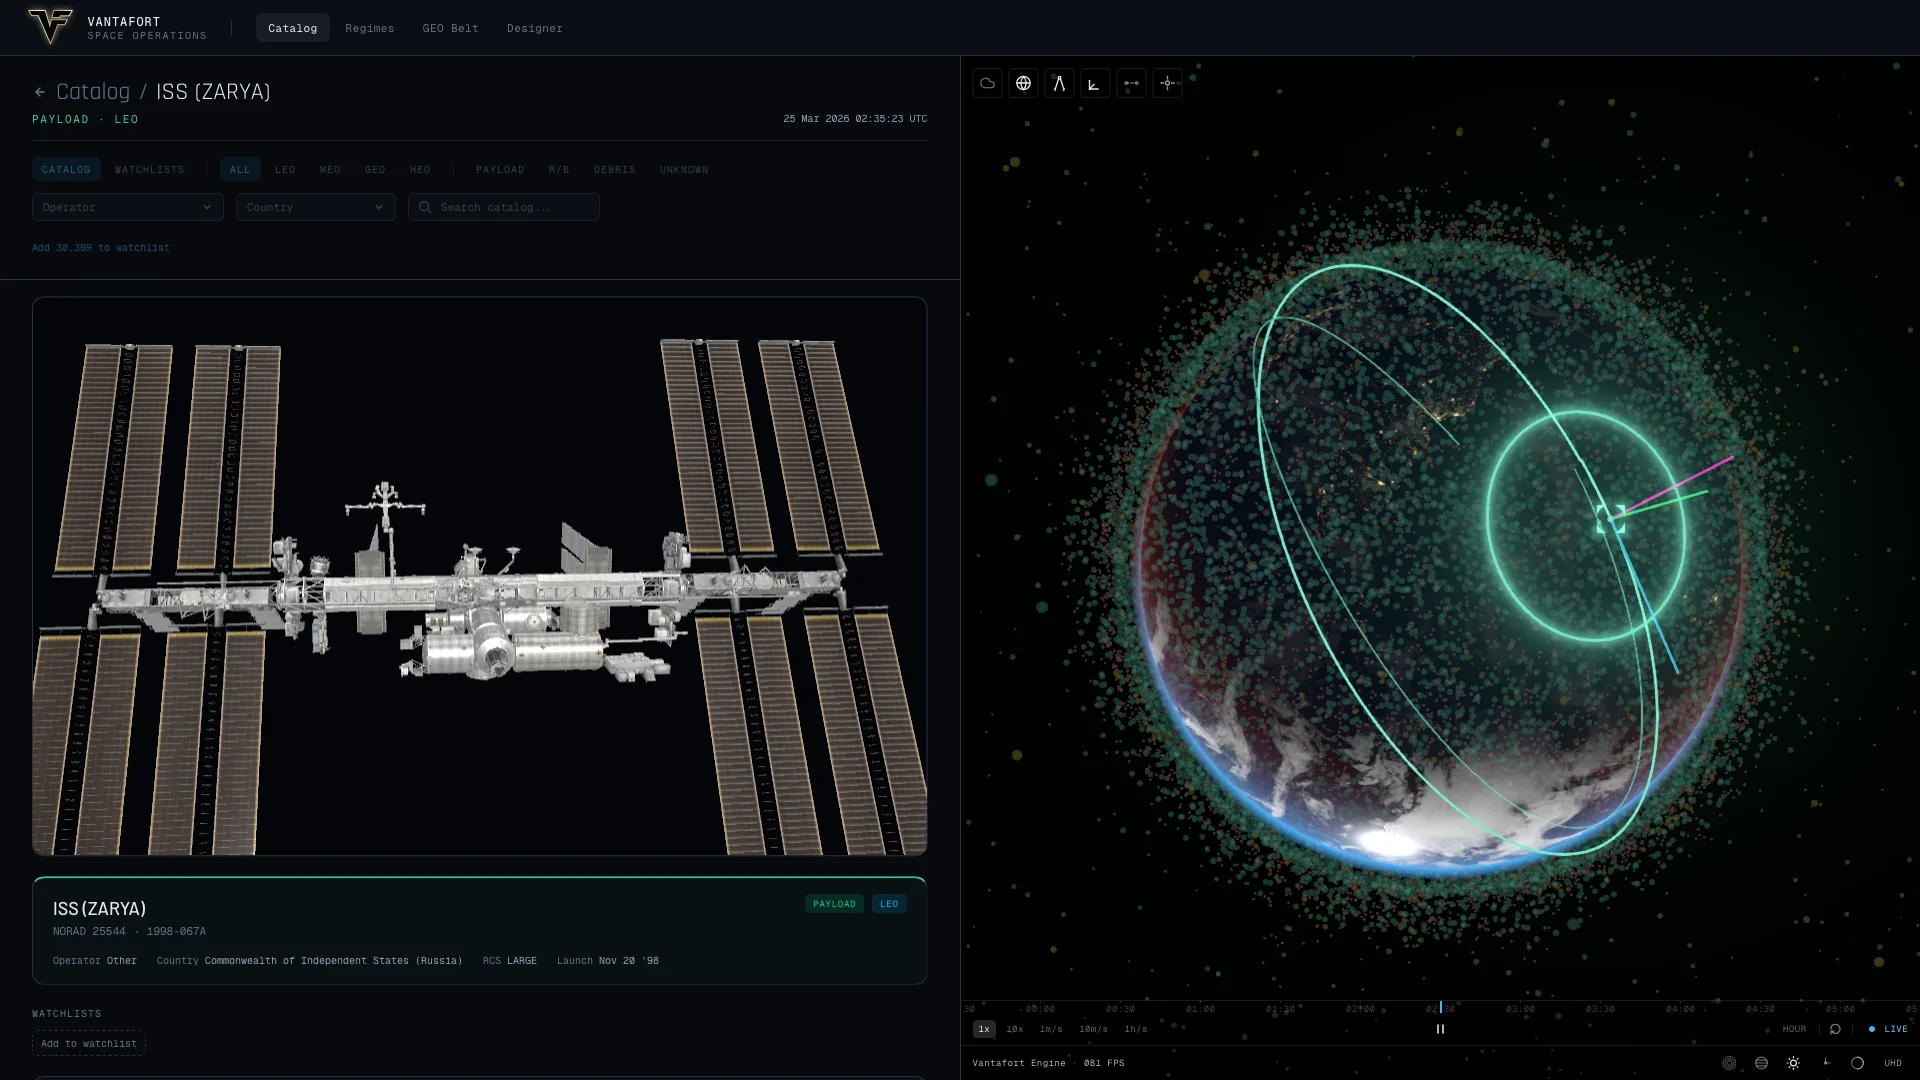The width and height of the screenshot is (1920, 1080).
Task: Filter orbit regime by LEO
Action: click(285, 169)
